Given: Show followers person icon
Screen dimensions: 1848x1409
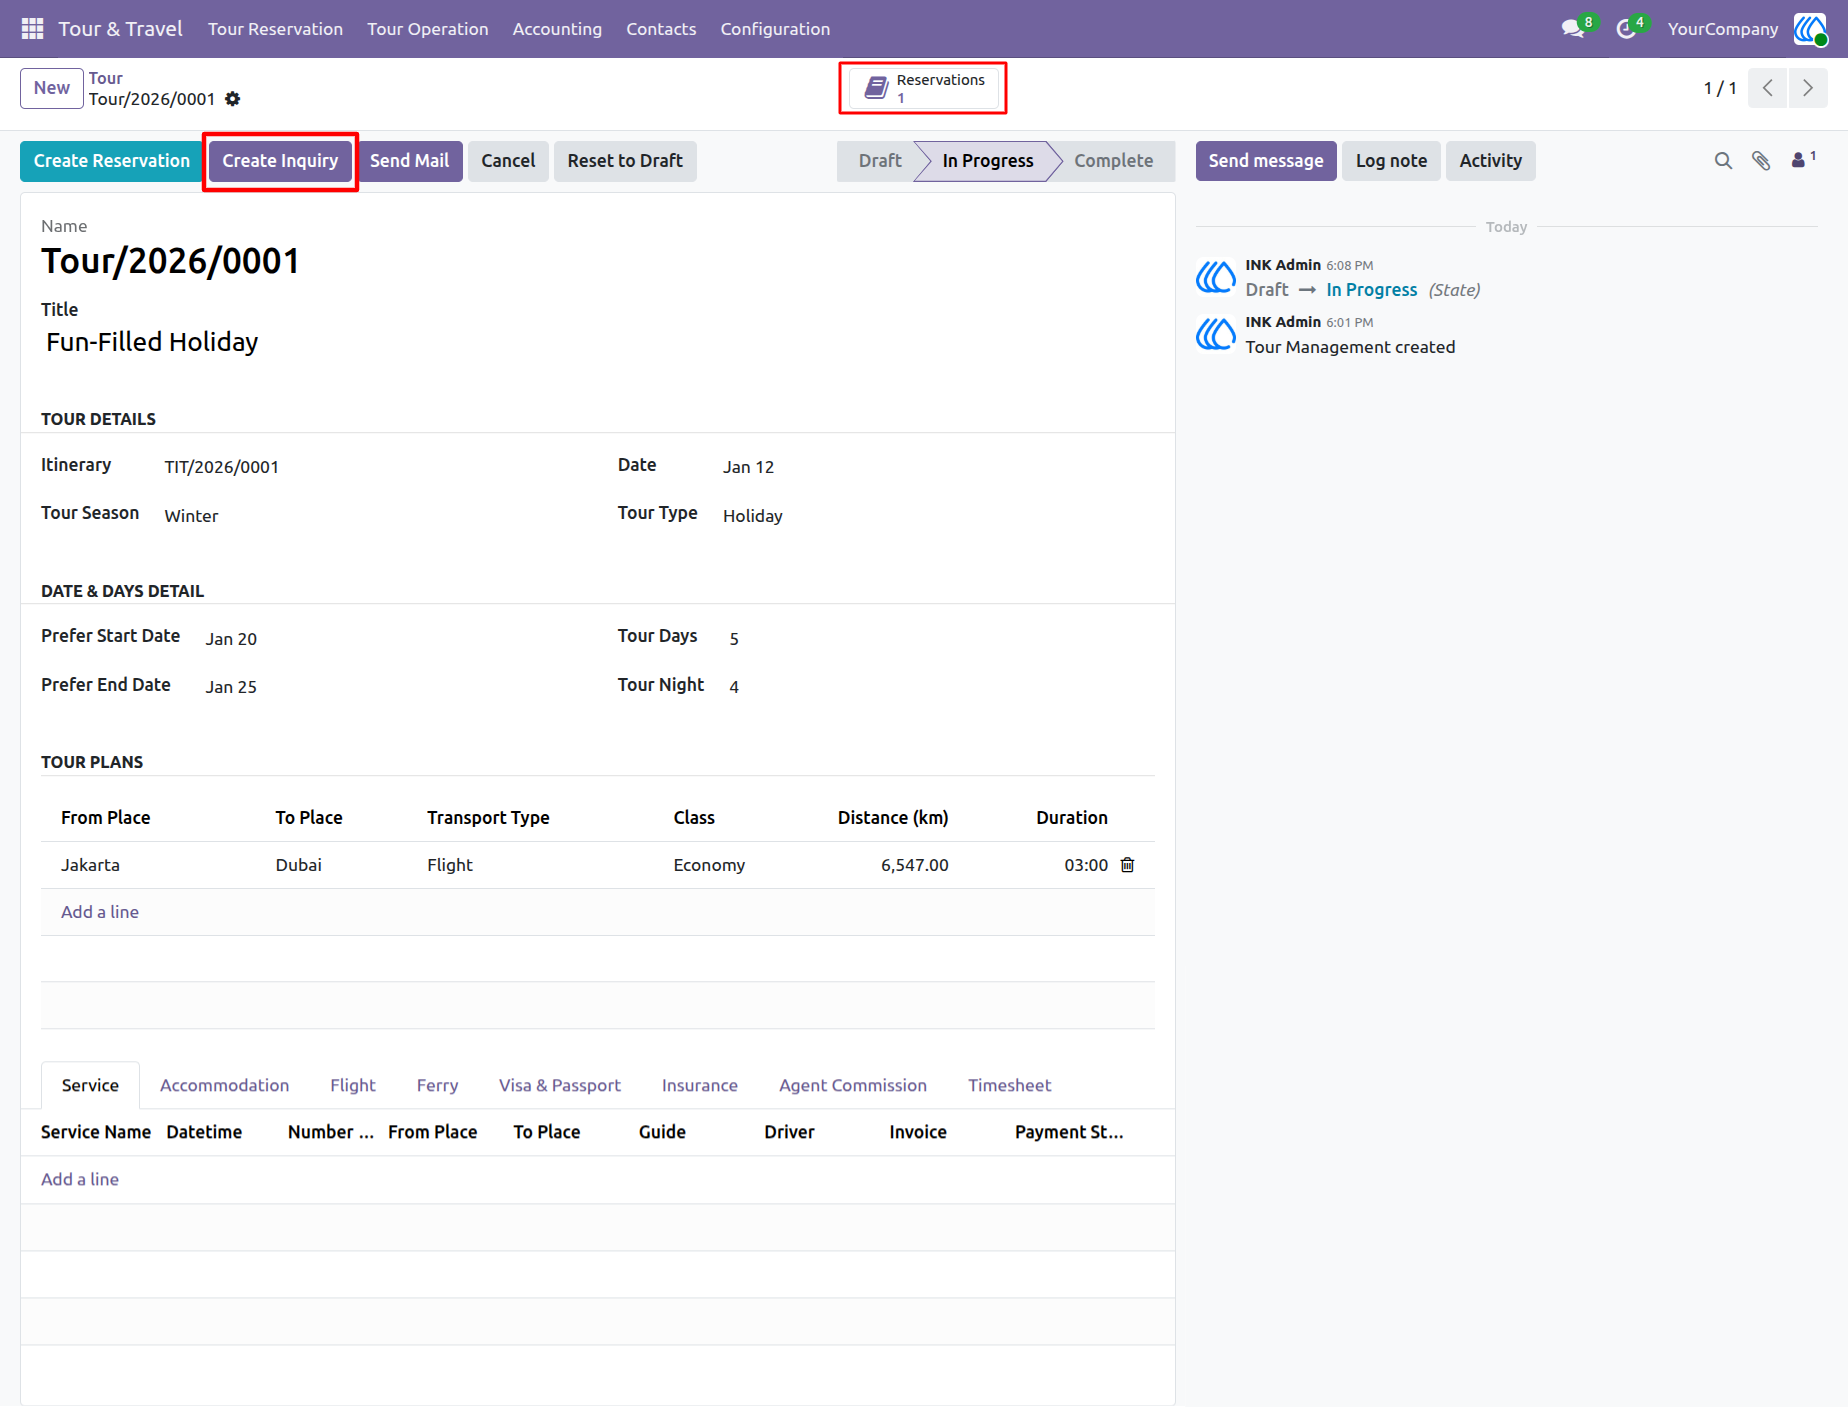Looking at the screenshot, I should (1803, 160).
